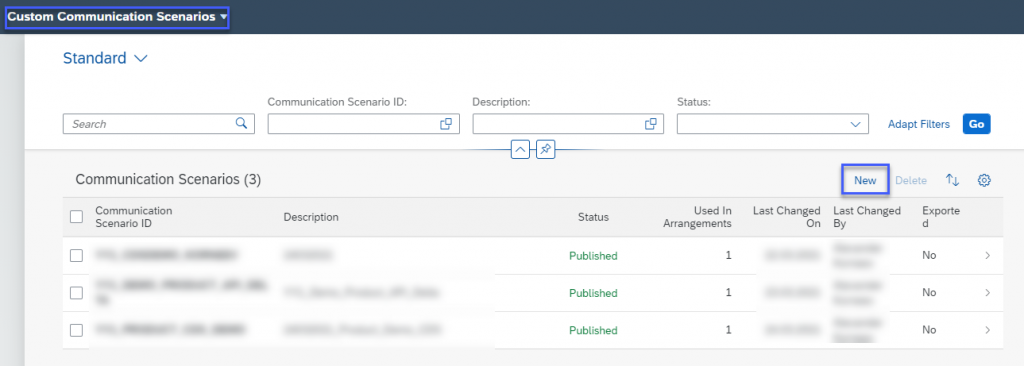Open Custom Communication Scenarios title menu
The height and width of the screenshot is (366, 1024).
pos(118,17)
